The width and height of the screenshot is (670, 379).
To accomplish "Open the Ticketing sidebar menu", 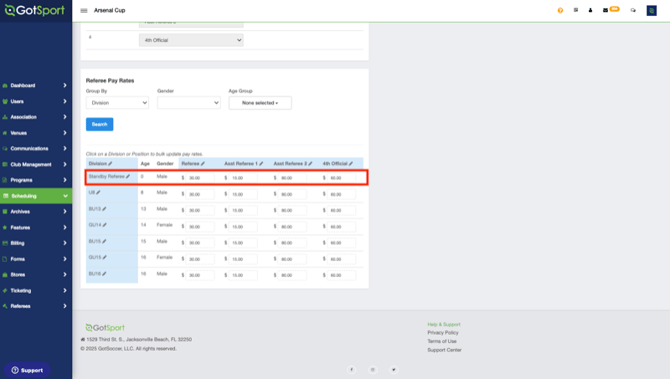I will [36, 291].
